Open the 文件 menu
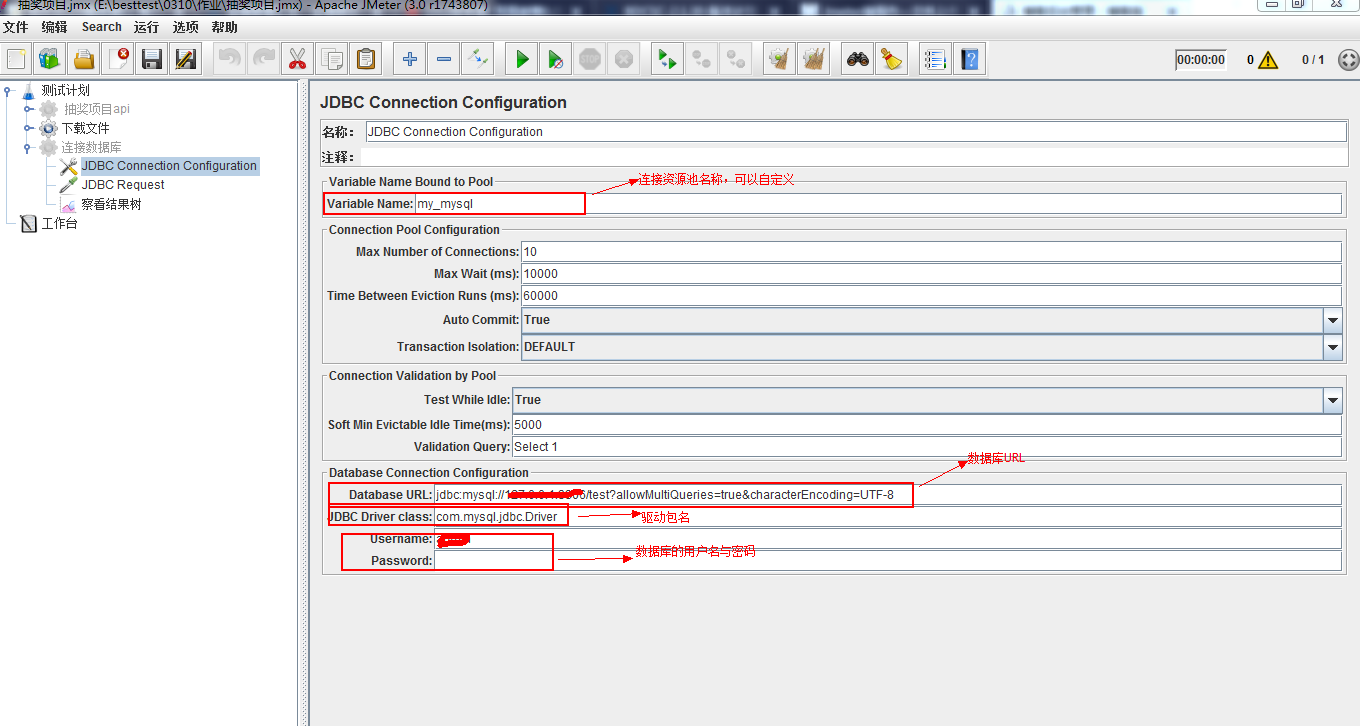 click(x=16, y=27)
